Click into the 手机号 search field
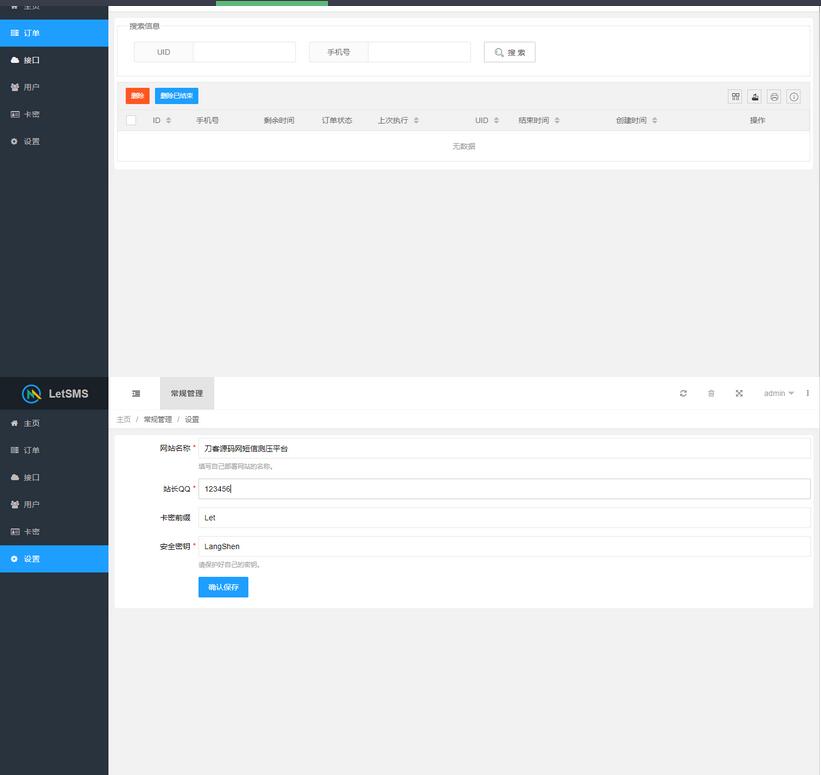The image size is (821, 775). 418,52
